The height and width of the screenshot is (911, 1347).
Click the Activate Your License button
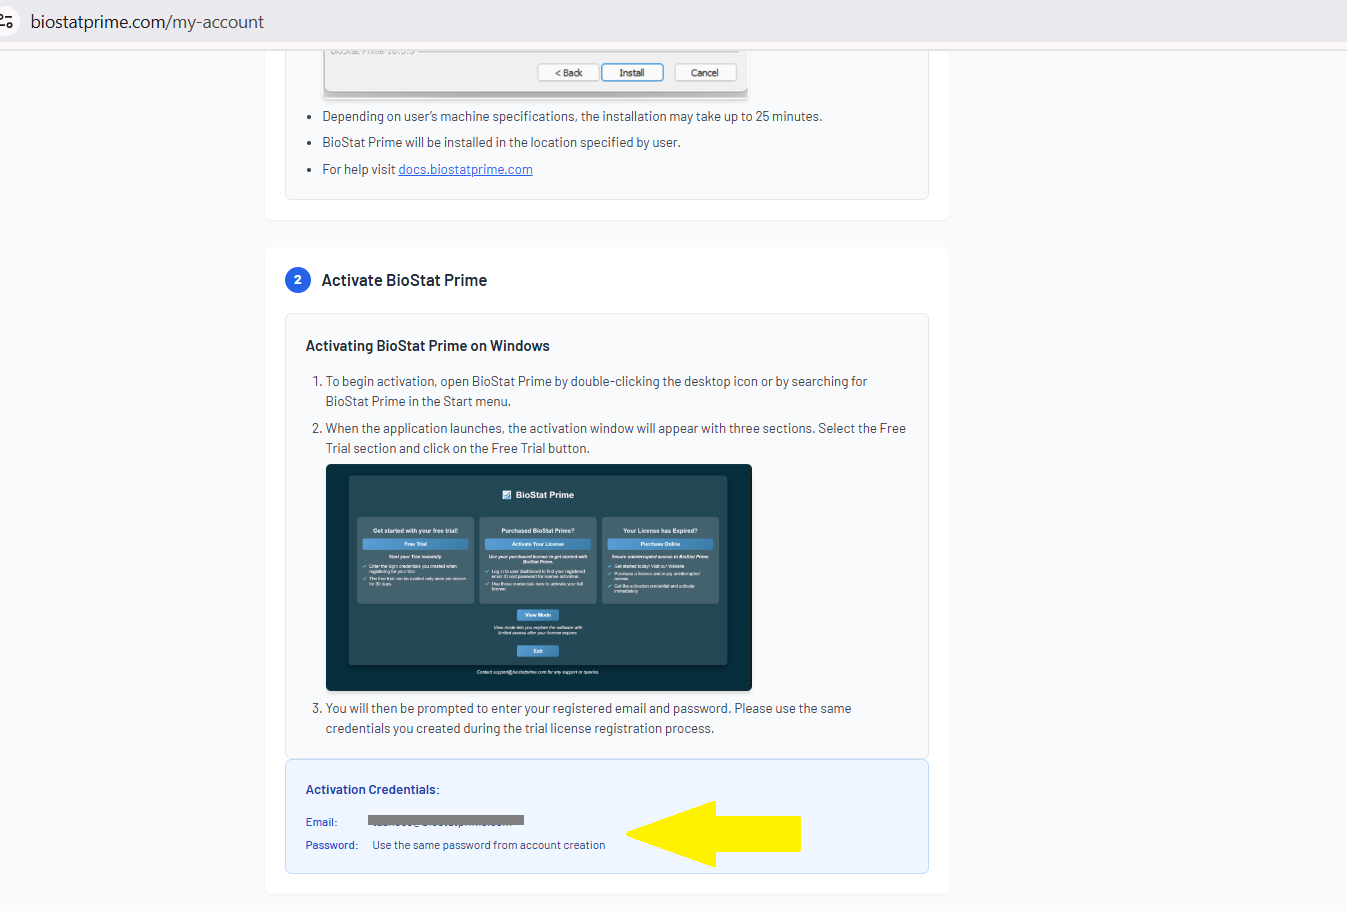coord(538,544)
